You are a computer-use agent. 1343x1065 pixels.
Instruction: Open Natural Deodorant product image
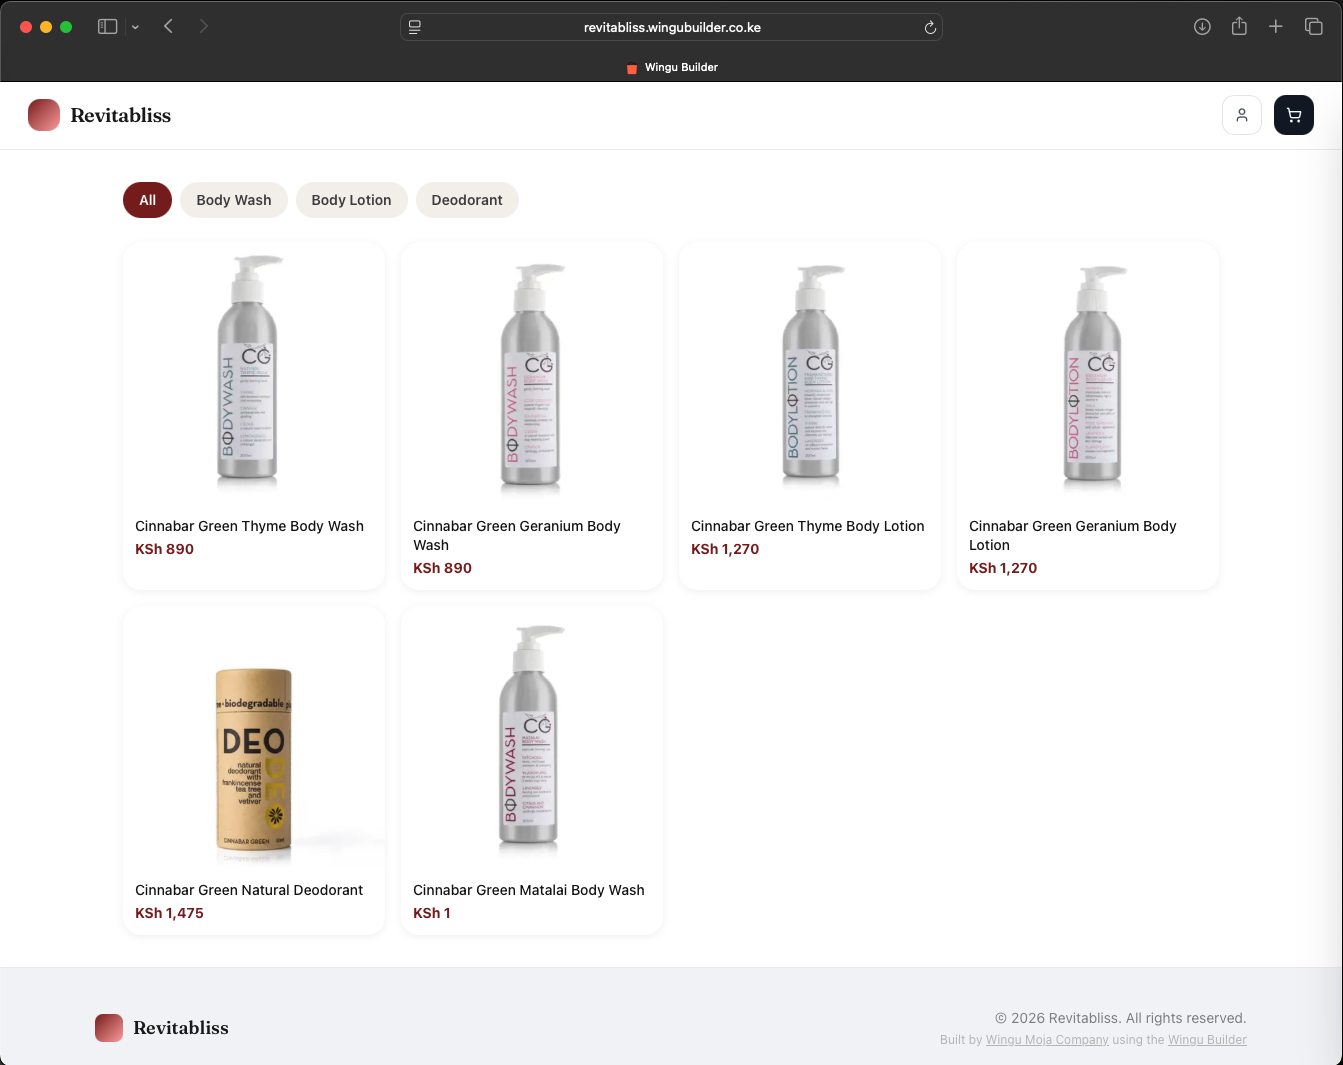click(254, 737)
